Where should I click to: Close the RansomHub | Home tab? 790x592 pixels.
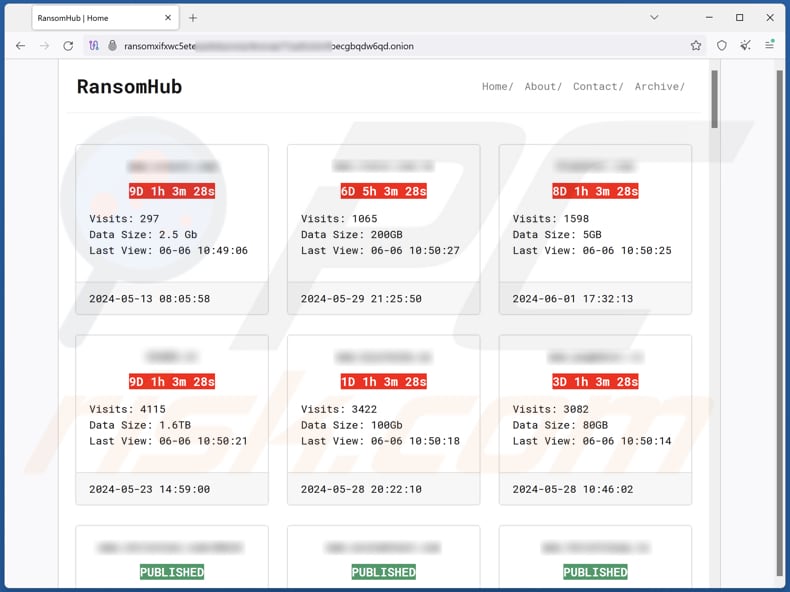coord(168,18)
